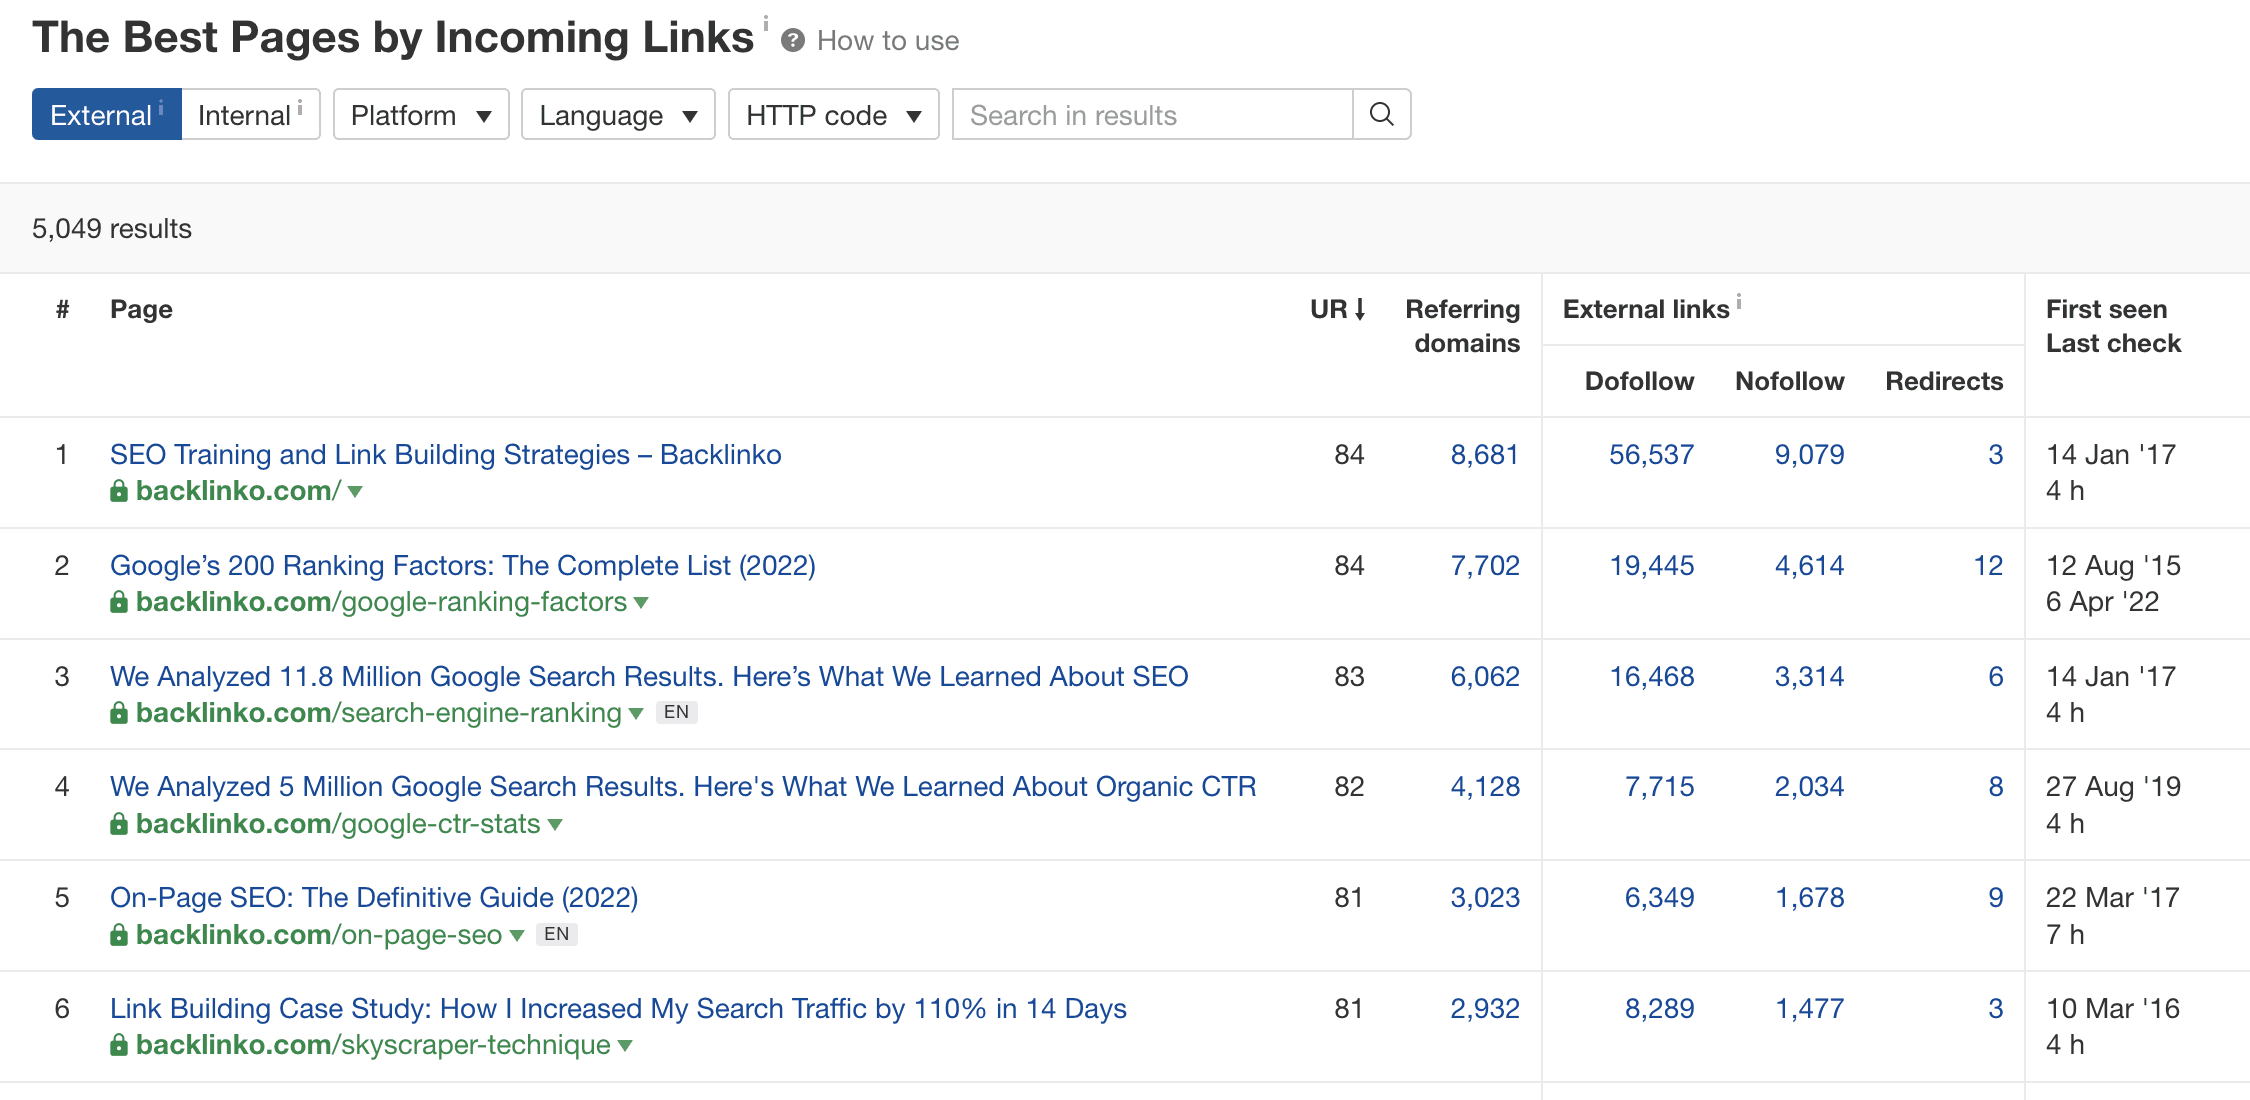The width and height of the screenshot is (2250, 1100).
Task: Sort by UR using the arrow icon
Action: click(x=1360, y=309)
